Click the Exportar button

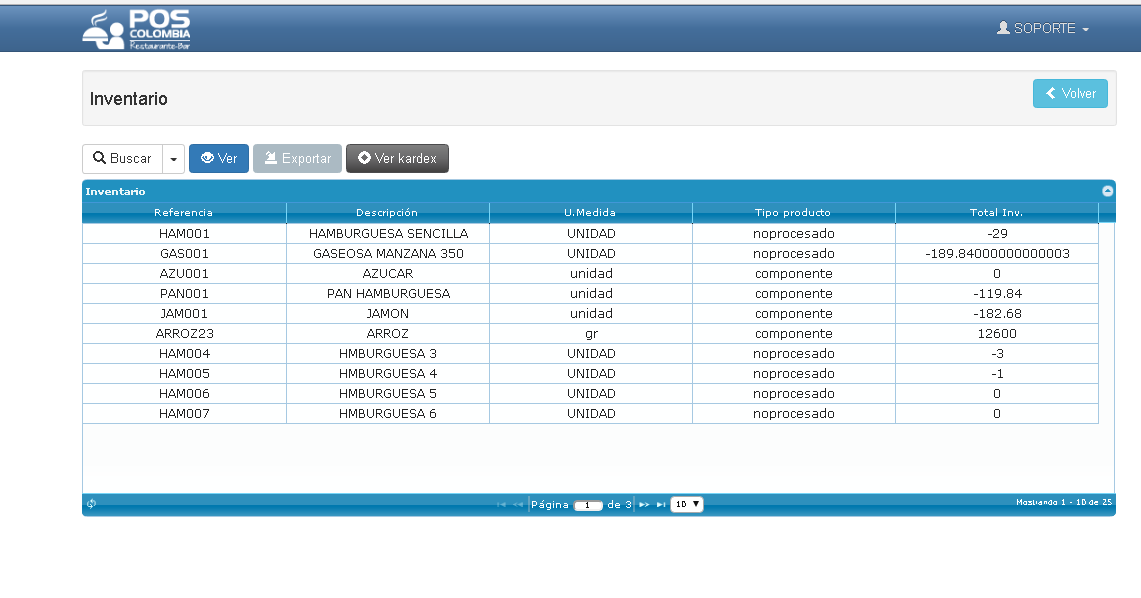click(x=298, y=159)
